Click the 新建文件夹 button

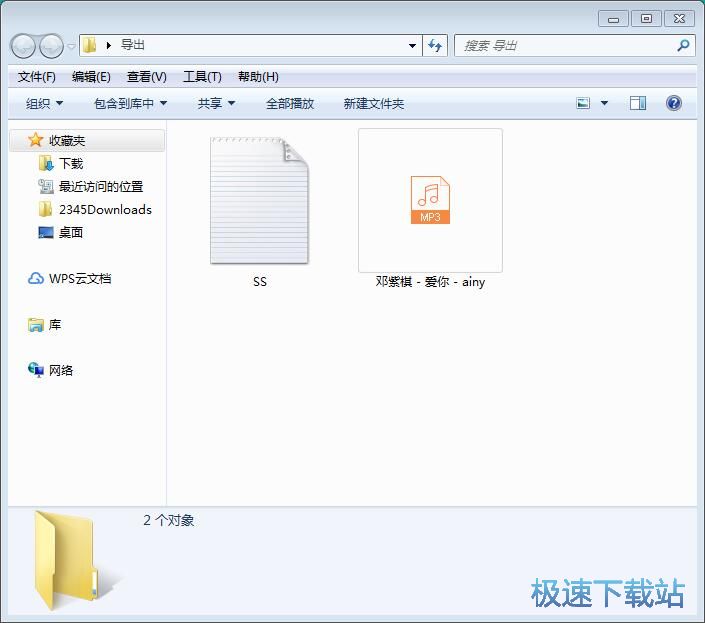[x=374, y=104]
